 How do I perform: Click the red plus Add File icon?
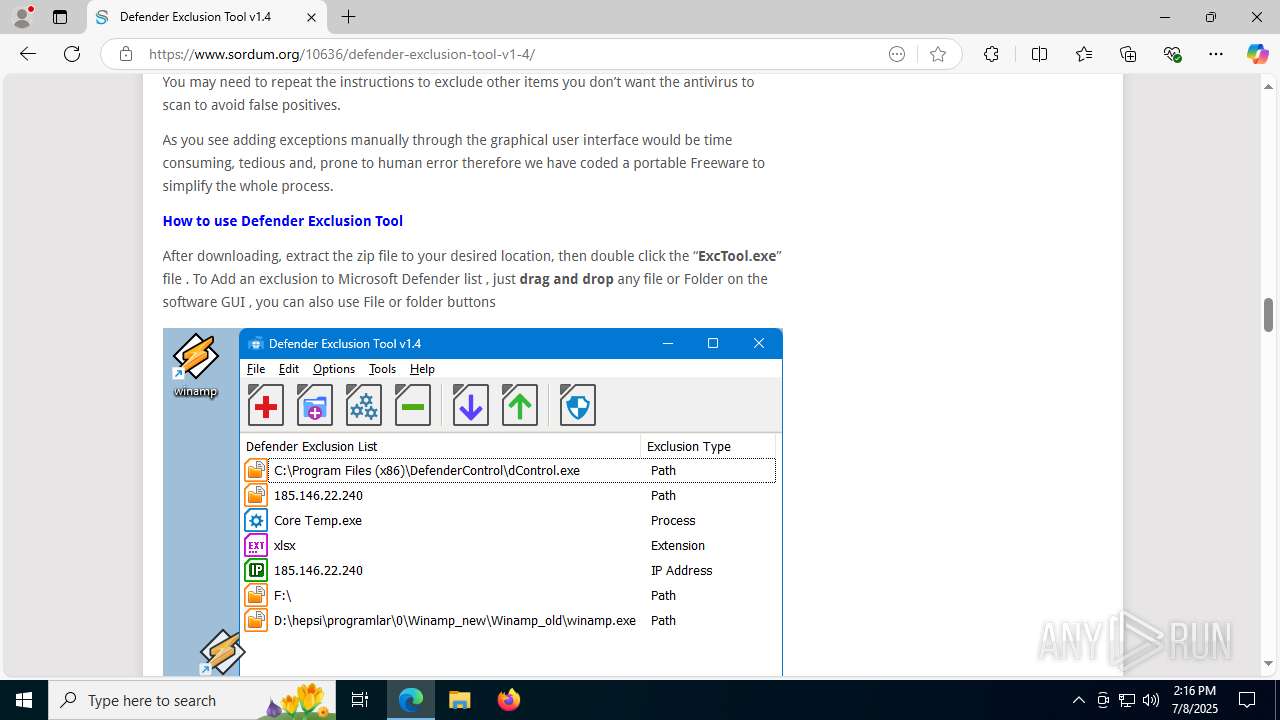266,406
